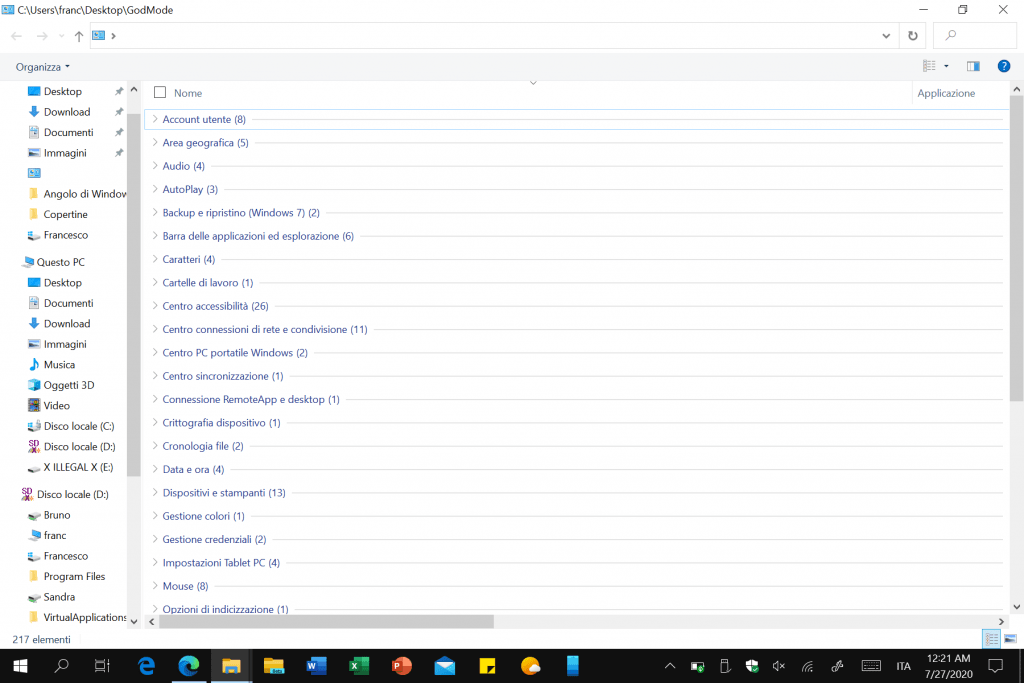Click the search box field
The height and width of the screenshot is (683, 1024).
975,35
